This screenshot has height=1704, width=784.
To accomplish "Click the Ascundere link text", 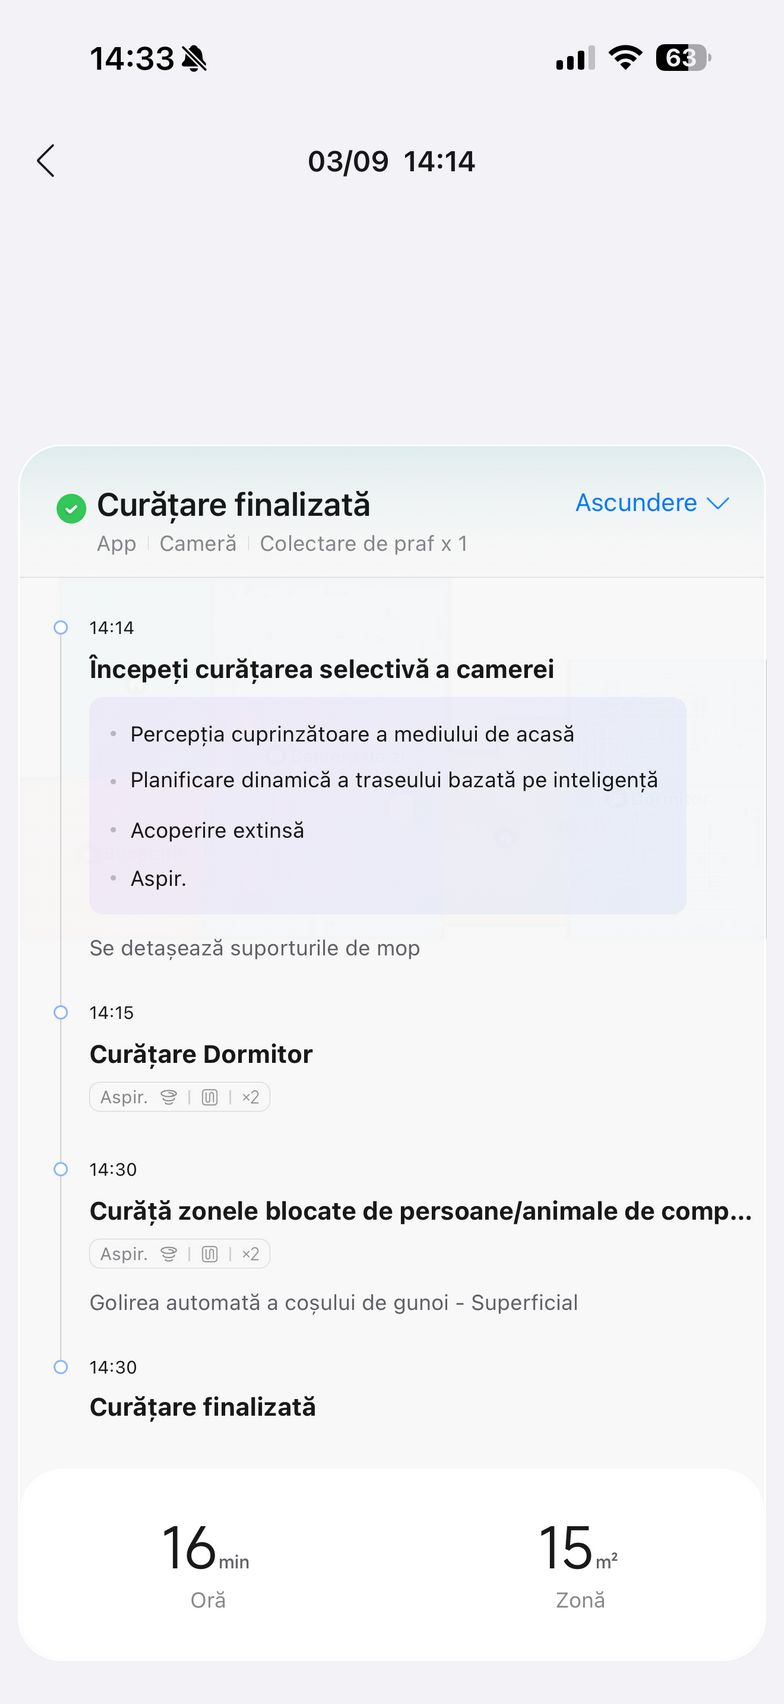I will click(636, 503).
